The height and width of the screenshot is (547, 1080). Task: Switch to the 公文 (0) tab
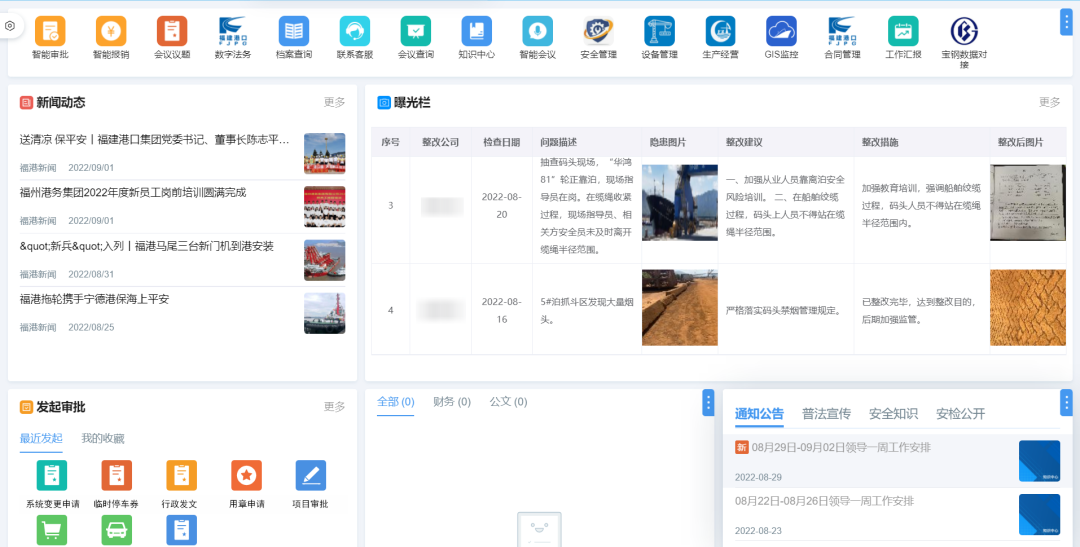click(508, 402)
